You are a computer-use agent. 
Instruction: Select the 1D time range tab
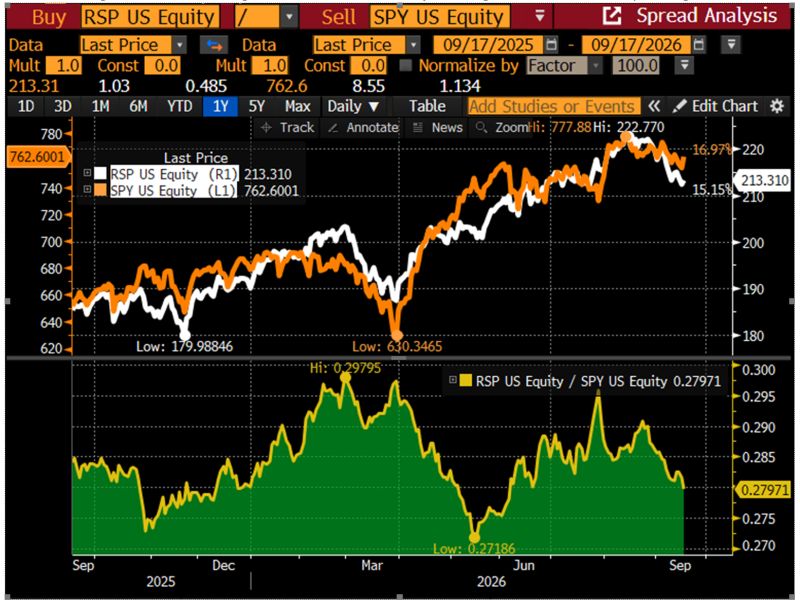point(26,106)
